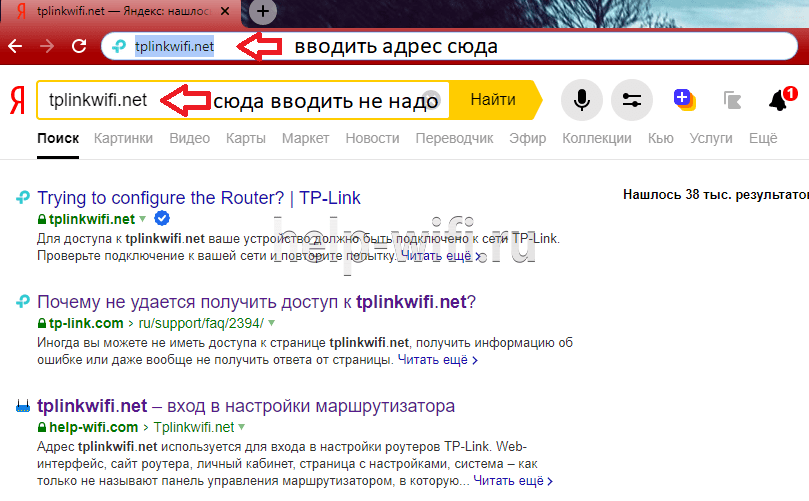Click the yellow Найти search button
This screenshot has height=501, width=809.
pyautogui.click(x=493, y=100)
